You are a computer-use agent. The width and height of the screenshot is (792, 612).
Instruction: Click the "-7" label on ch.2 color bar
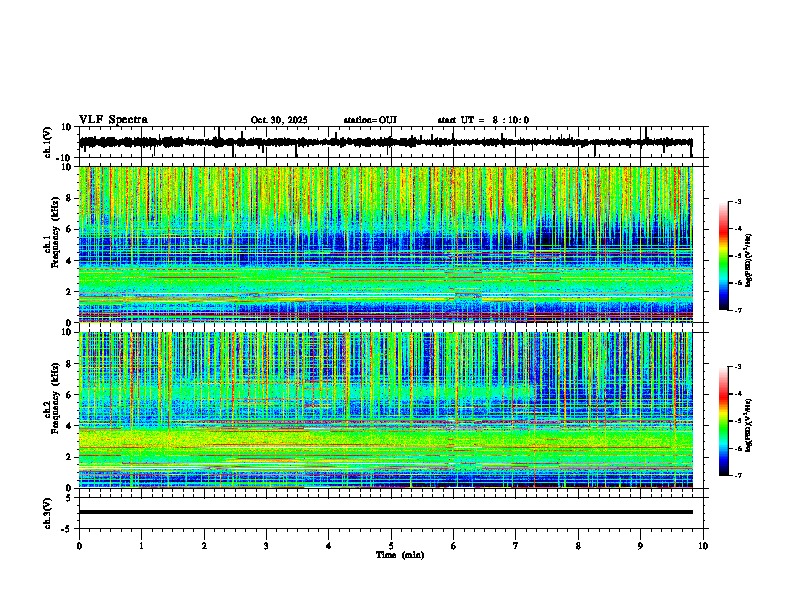(x=737, y=475)
